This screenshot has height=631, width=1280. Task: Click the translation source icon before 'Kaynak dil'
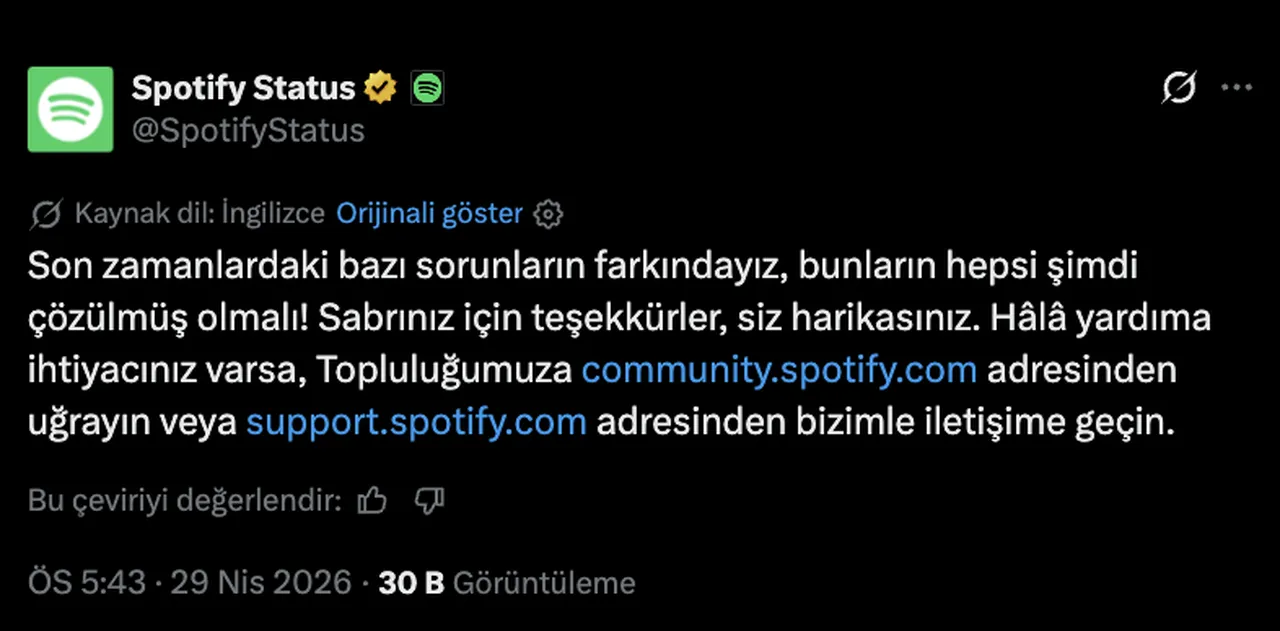point(46,213)
